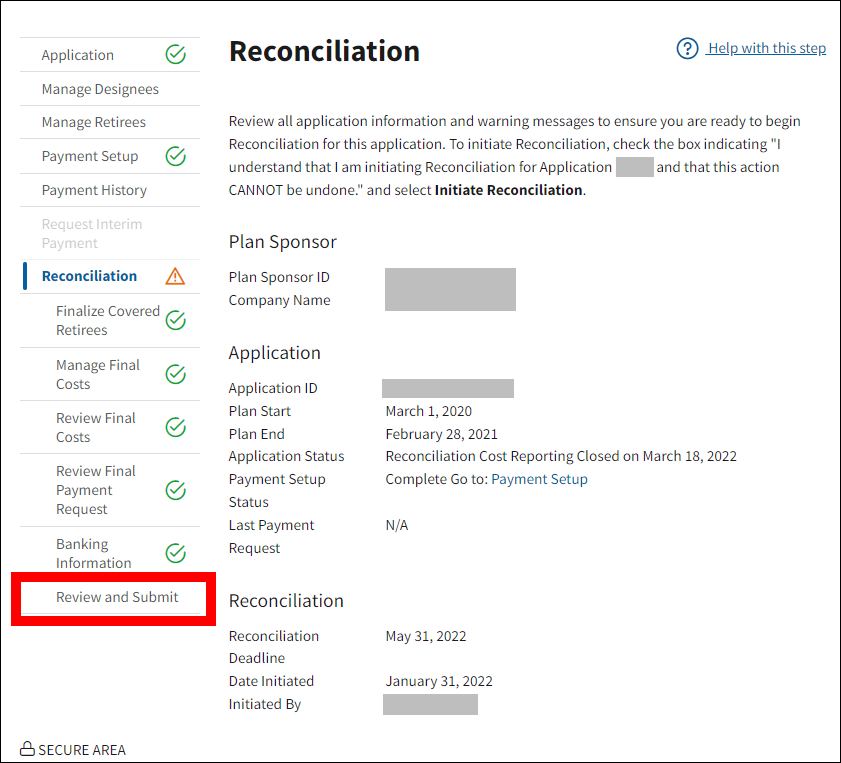The height and width of the screenshot is (763, 841).
Task: Click the Application green checkmark icon
Action: tap(175, 55)
